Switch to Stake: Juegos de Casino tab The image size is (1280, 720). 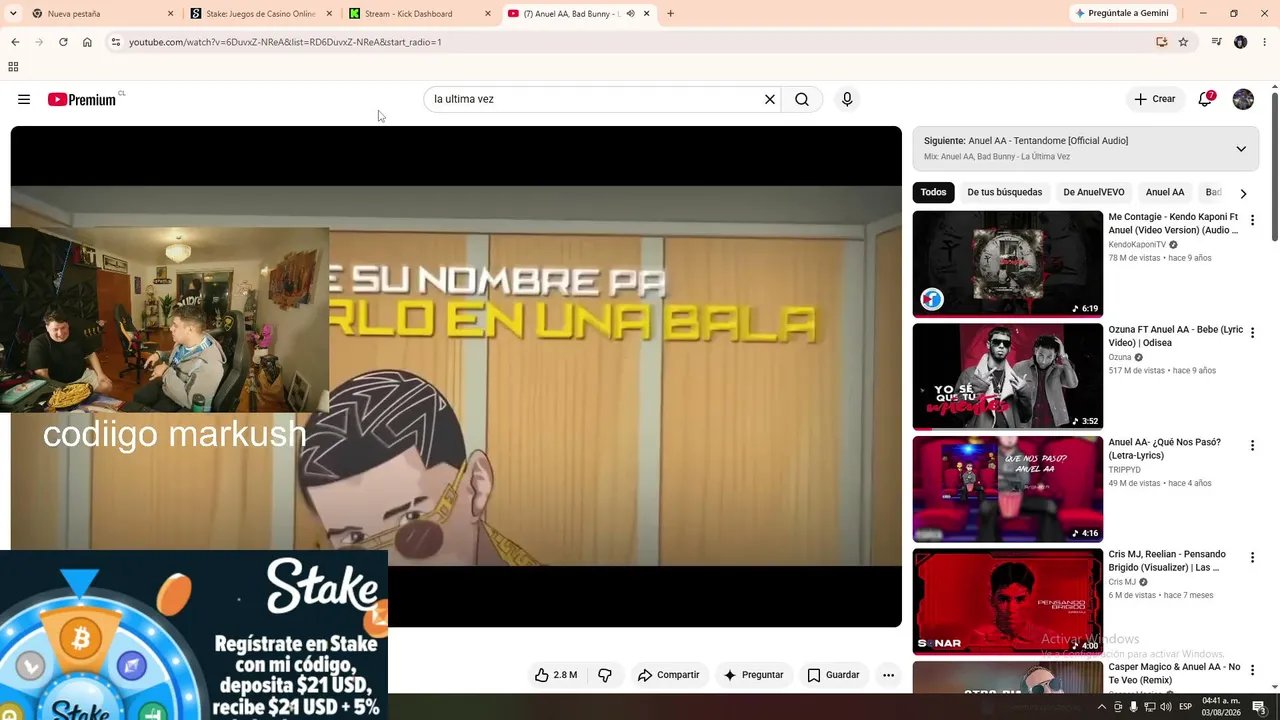[261, 14]
